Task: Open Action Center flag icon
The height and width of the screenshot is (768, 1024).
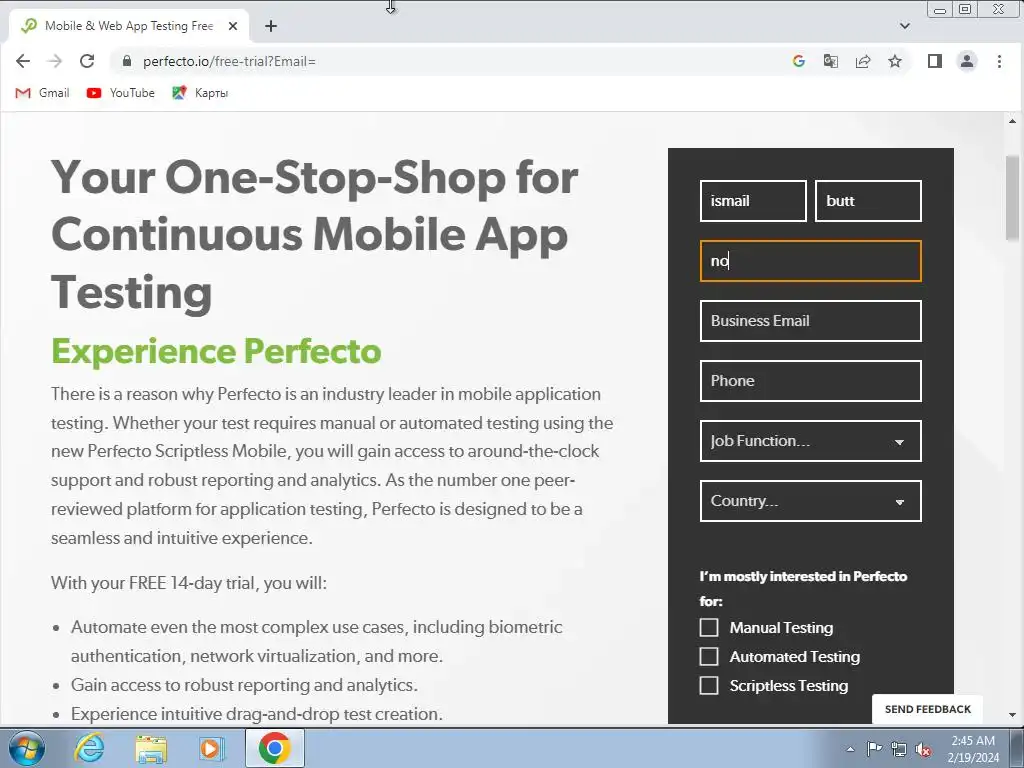Action: 874,749
